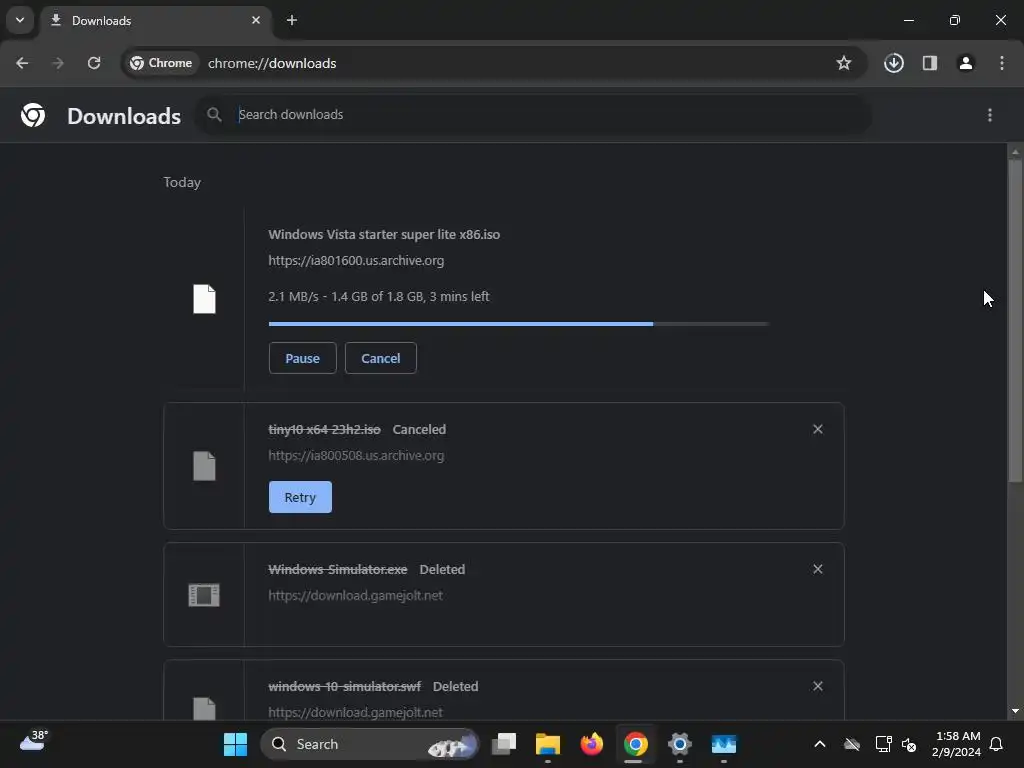Image resolution: width=1024 pixels, height=768 pixels.
Task: Open File Explorer from the taskbar
Action: click(x=548, y=744)
